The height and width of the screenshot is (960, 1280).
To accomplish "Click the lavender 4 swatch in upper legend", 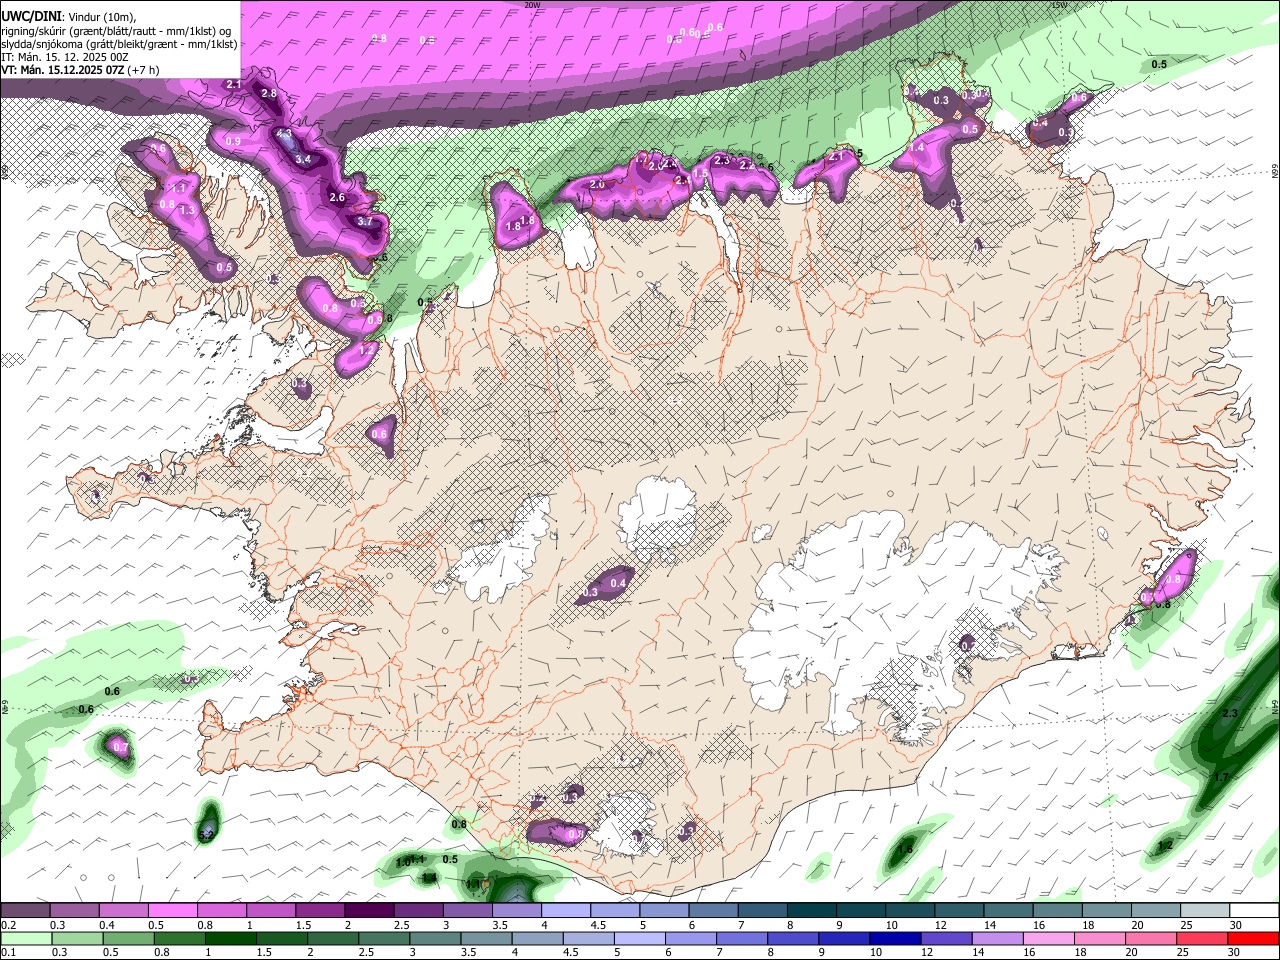I will coord(566,911).
